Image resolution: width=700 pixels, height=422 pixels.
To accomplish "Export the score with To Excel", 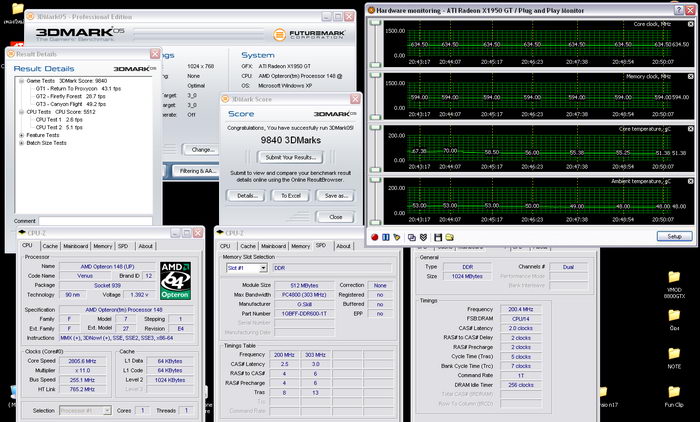I will pyautogui.click(x=291, y=196).
